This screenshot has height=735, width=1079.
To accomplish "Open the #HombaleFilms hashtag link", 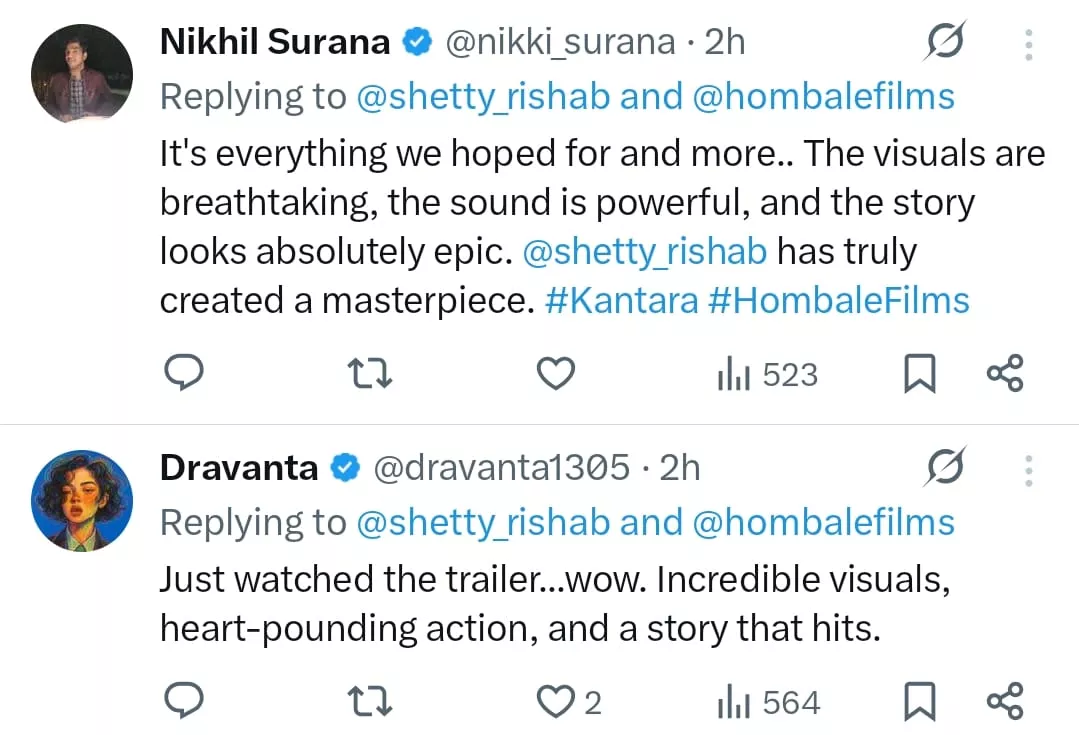I will [x=838, y=300].
